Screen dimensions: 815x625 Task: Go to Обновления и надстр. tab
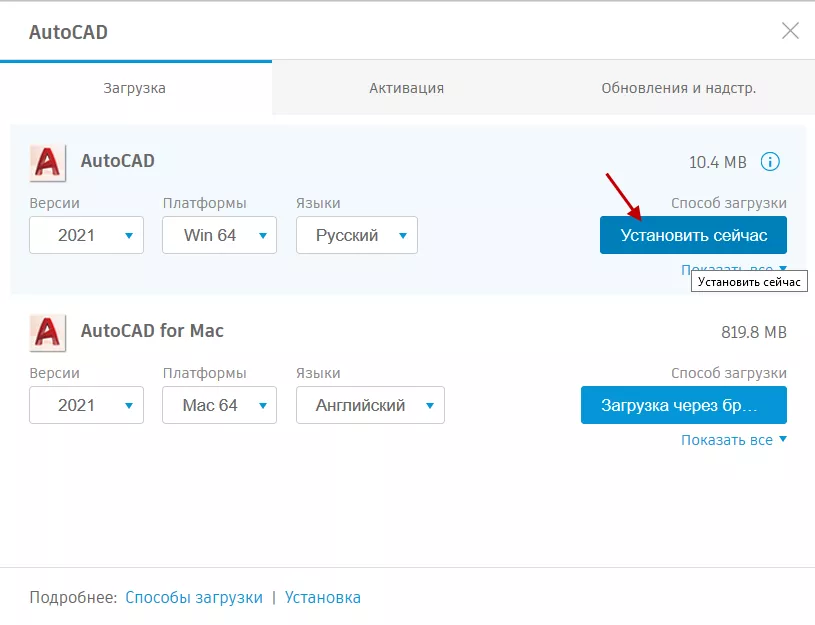pos(678,88)
